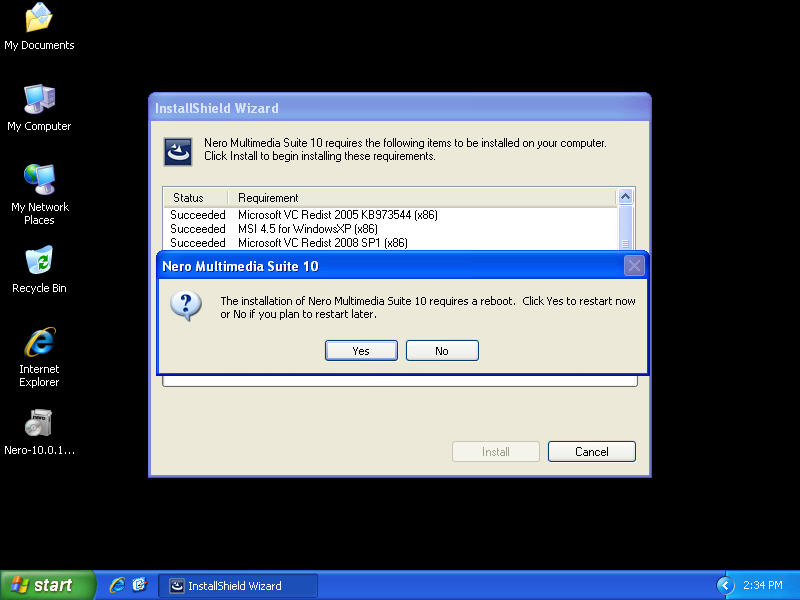Select the My Computer desktop icon
800x600 pixels.
click(x=39, y=100)
